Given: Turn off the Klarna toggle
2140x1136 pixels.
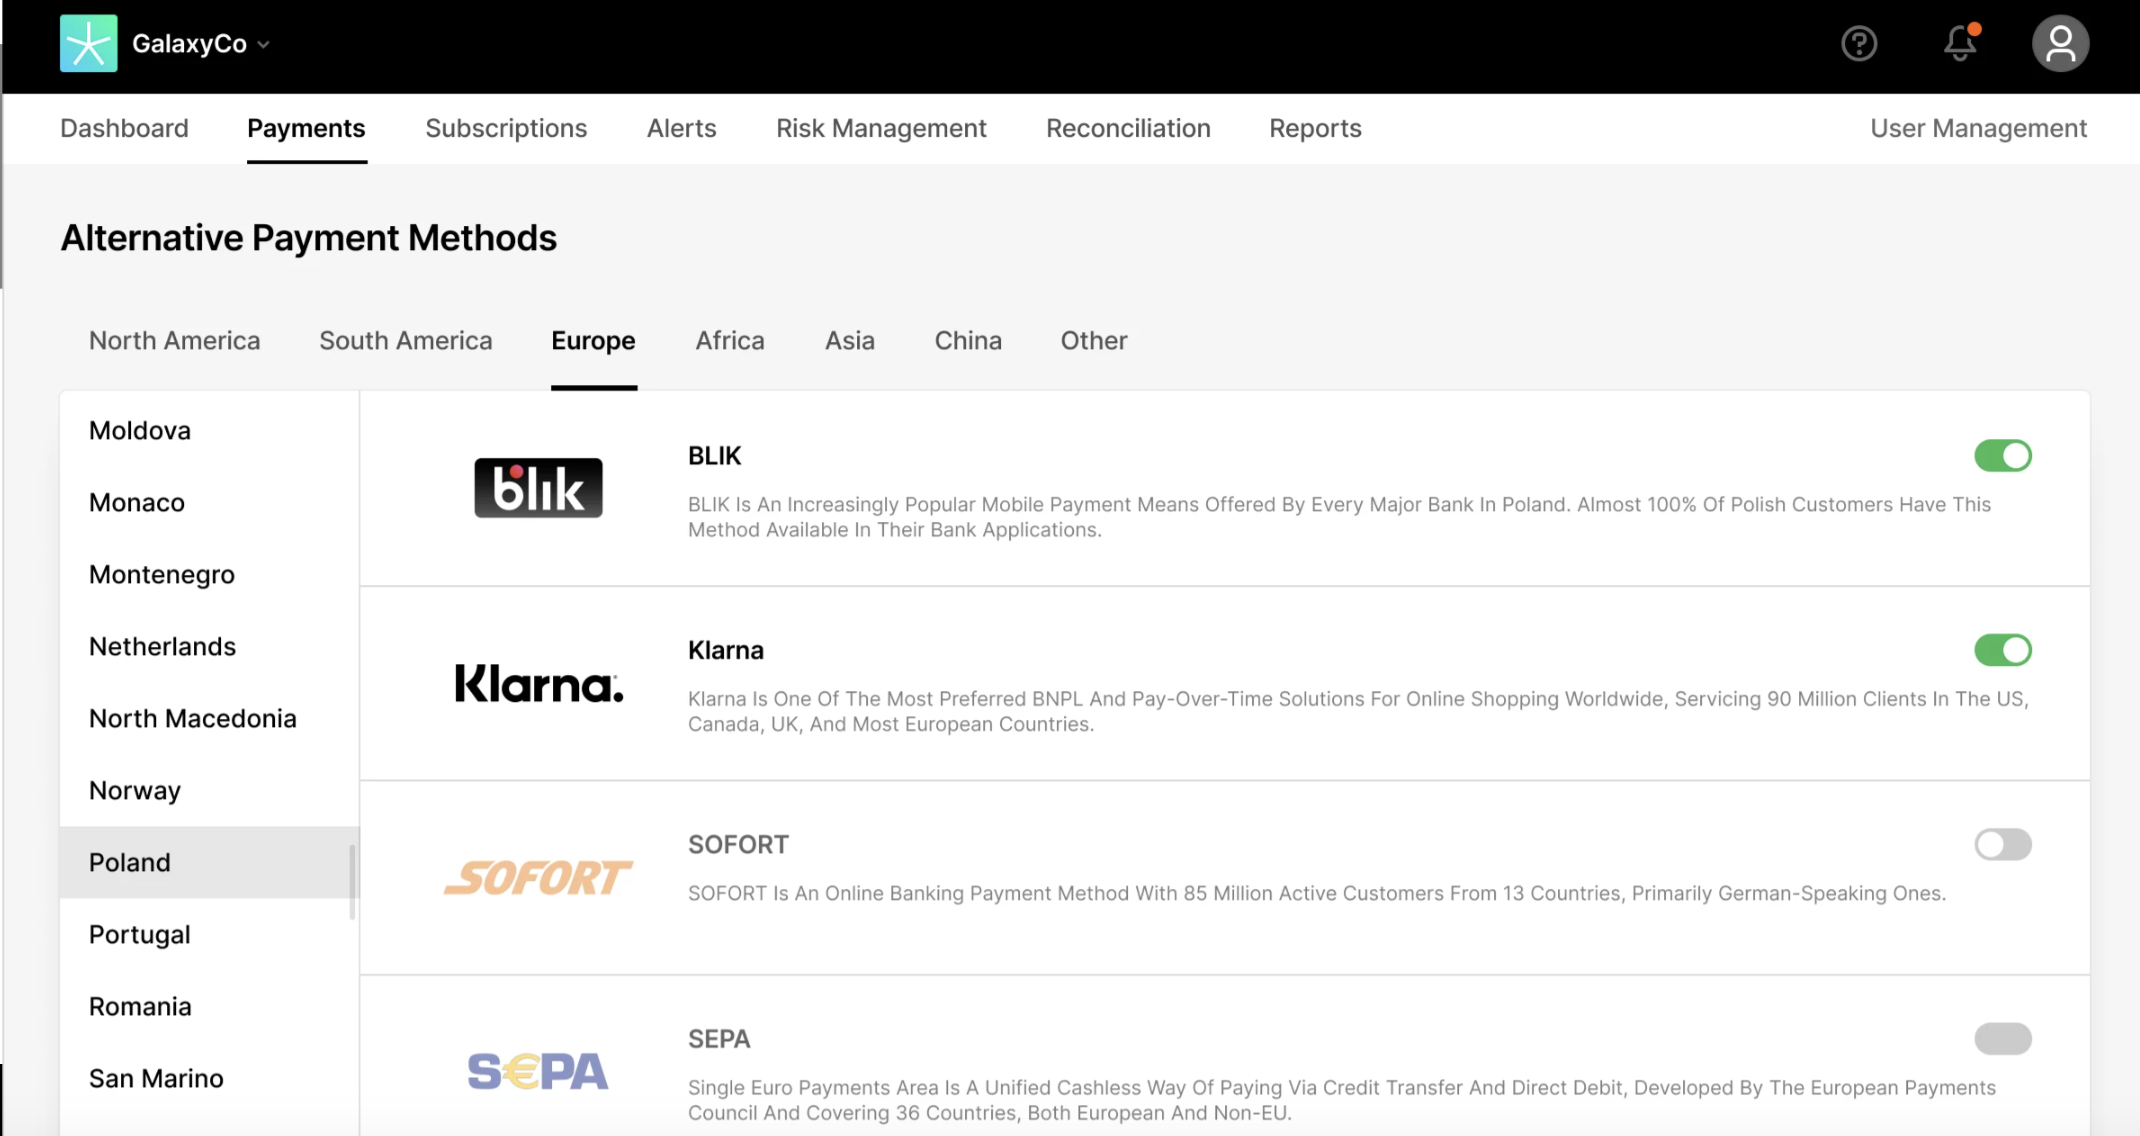Looking at the screenshot, I should tap(2003, 650).
